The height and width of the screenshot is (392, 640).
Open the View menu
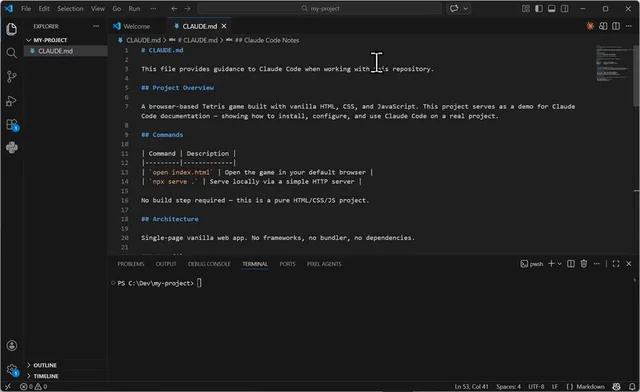(x=98, y=9)
